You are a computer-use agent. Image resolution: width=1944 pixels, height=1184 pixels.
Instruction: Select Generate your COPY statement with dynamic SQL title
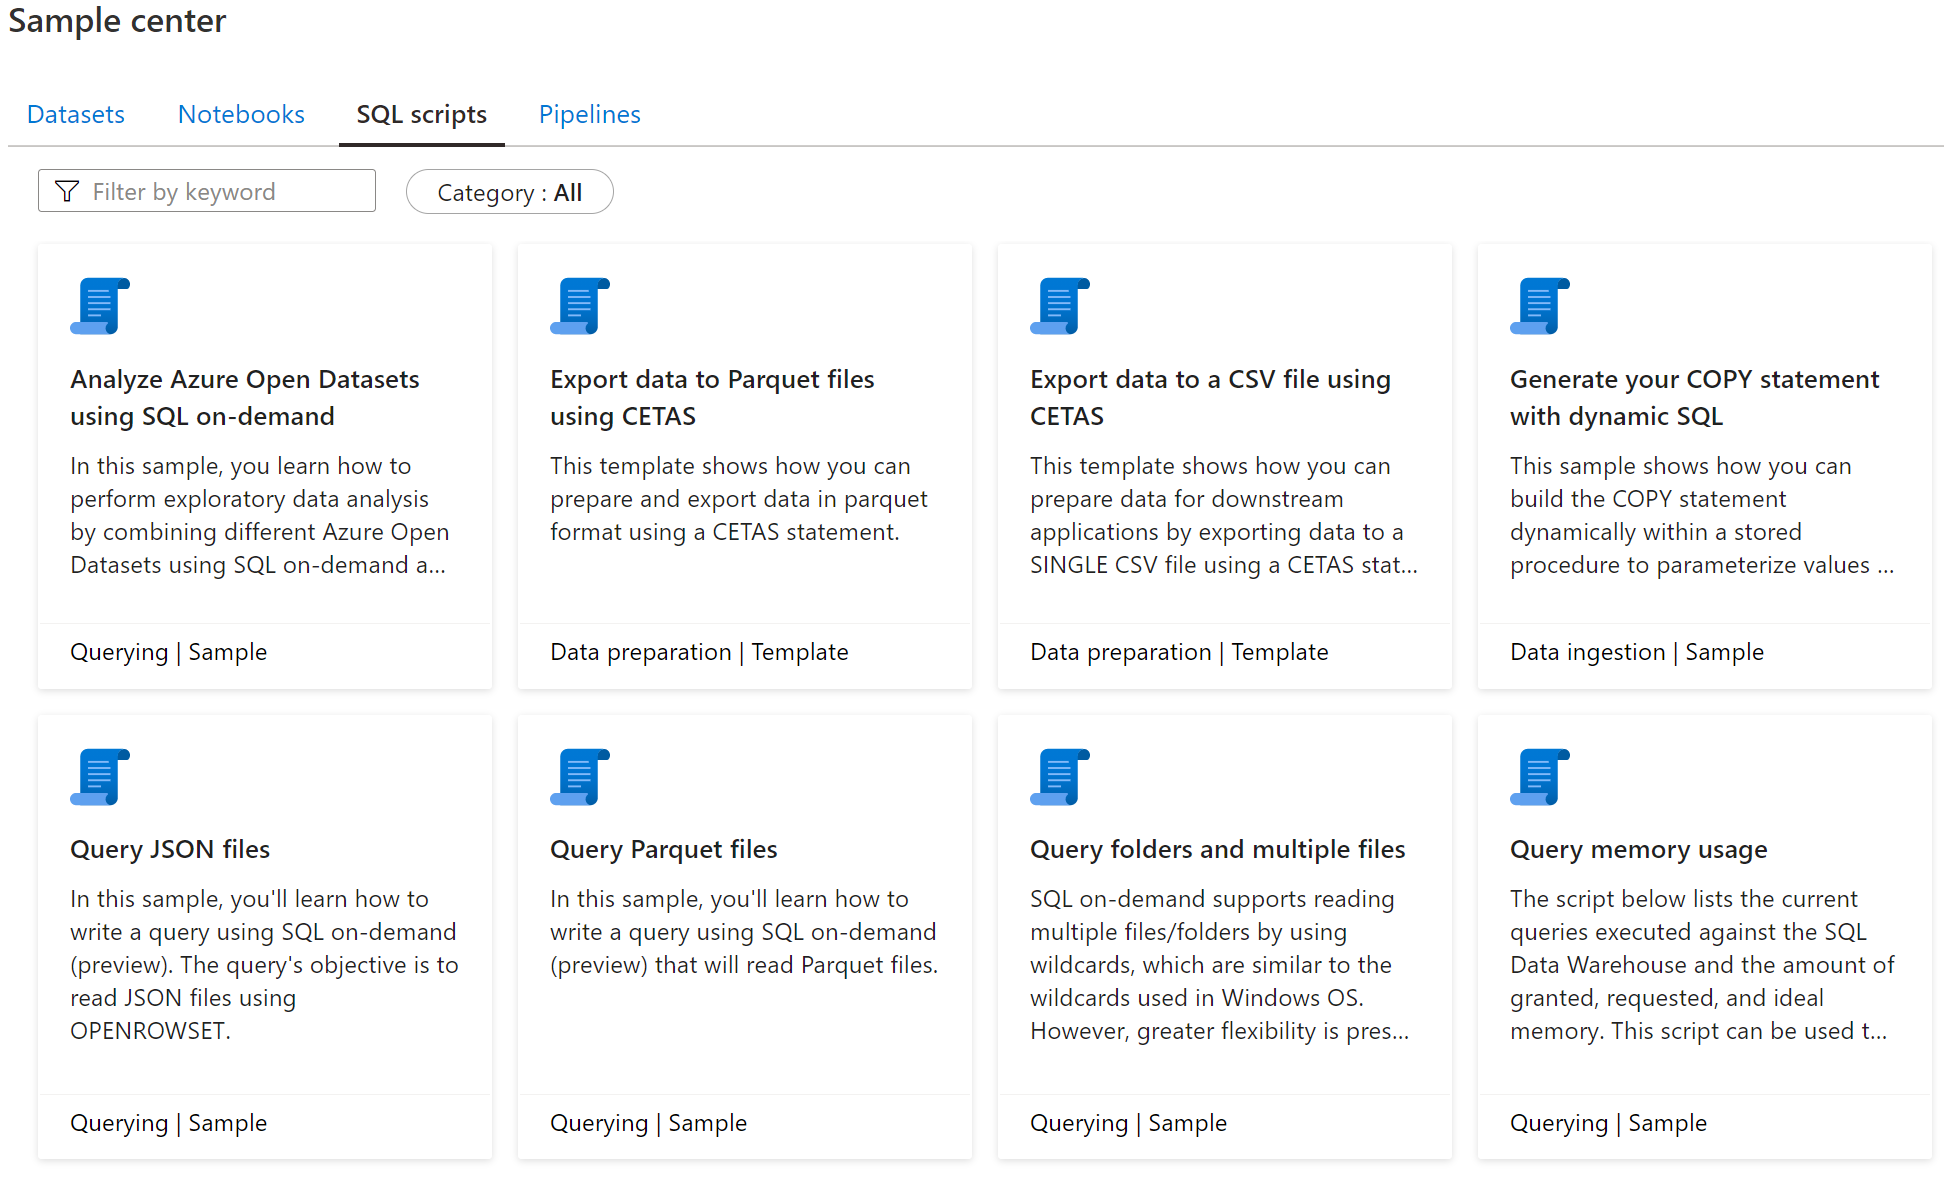click(x=1694, y=397)
